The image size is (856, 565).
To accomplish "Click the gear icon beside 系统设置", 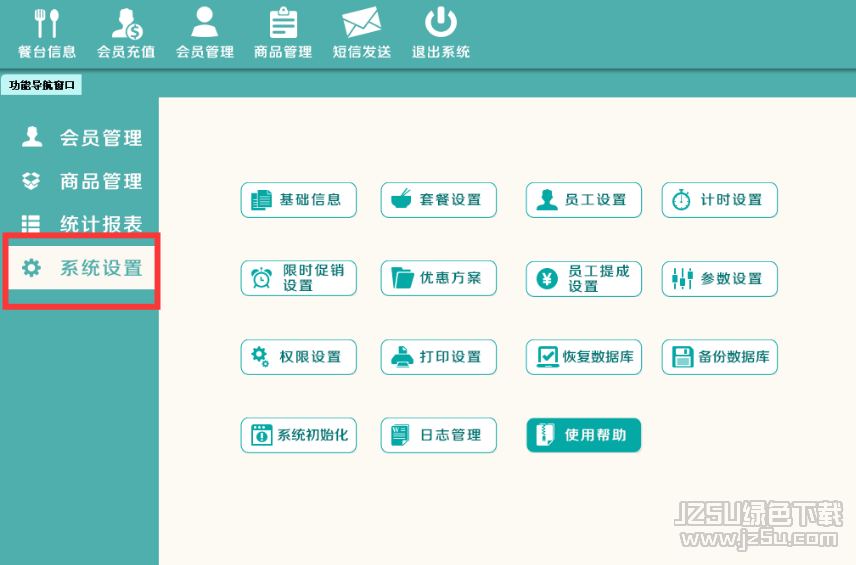I will click(31, 267).
